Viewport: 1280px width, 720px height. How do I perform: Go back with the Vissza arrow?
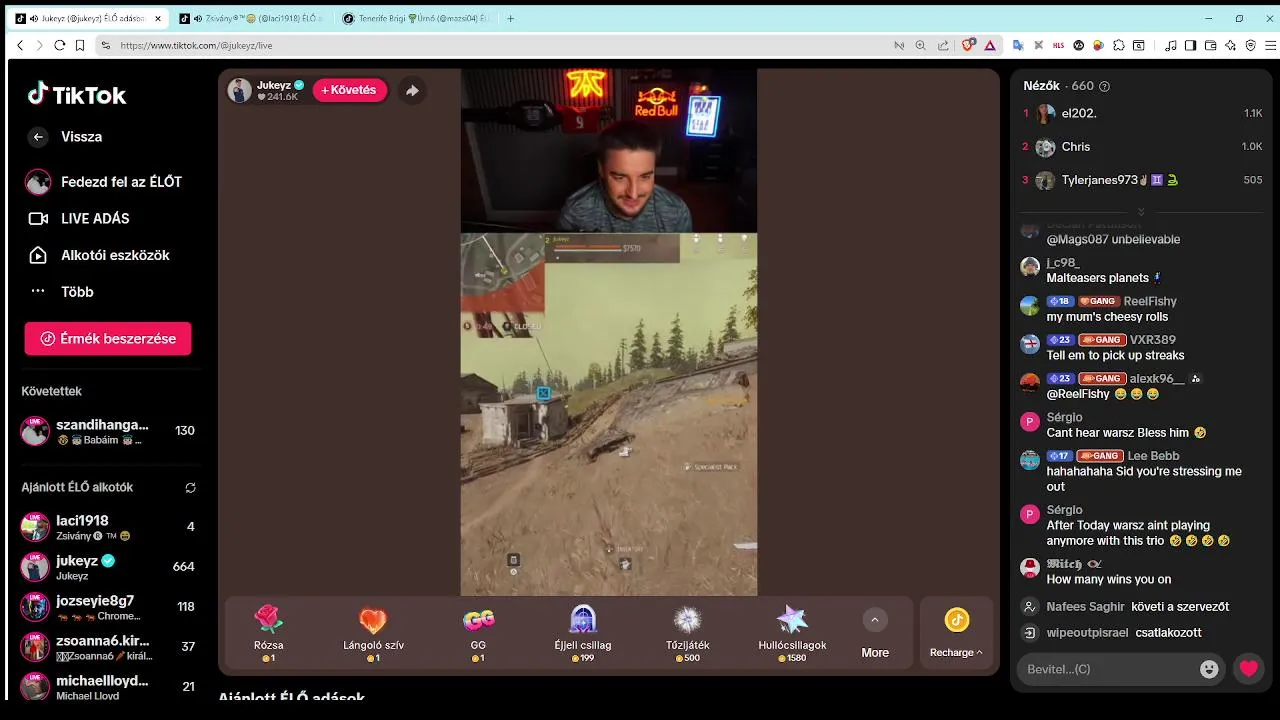coord(38,137)
